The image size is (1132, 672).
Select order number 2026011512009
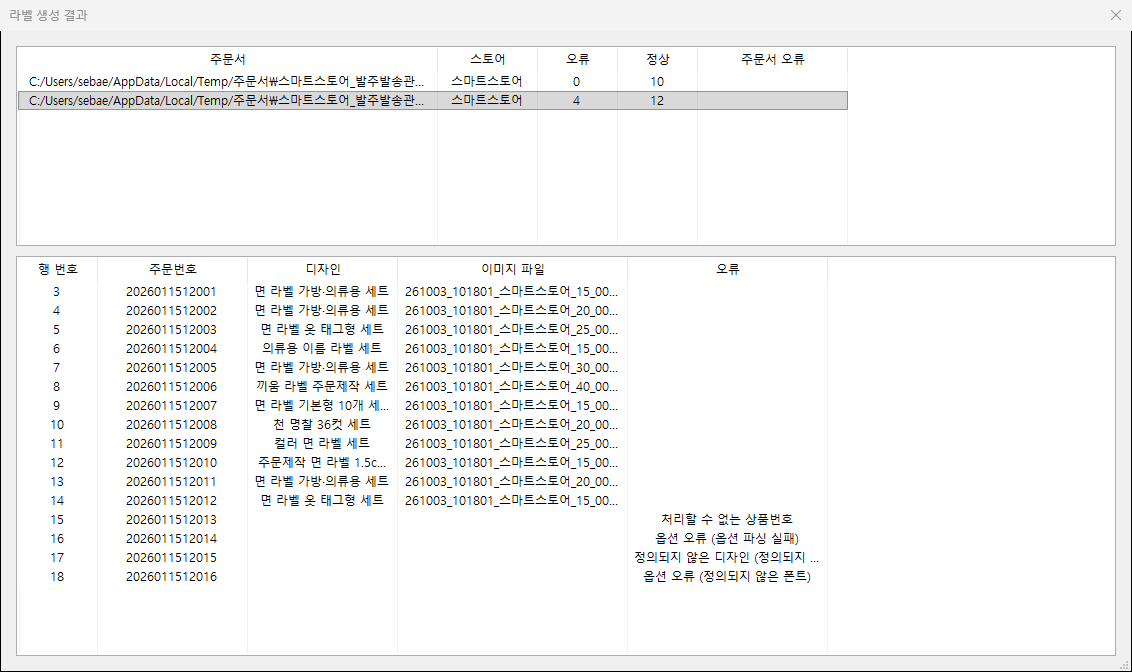(x=171, y=444)
